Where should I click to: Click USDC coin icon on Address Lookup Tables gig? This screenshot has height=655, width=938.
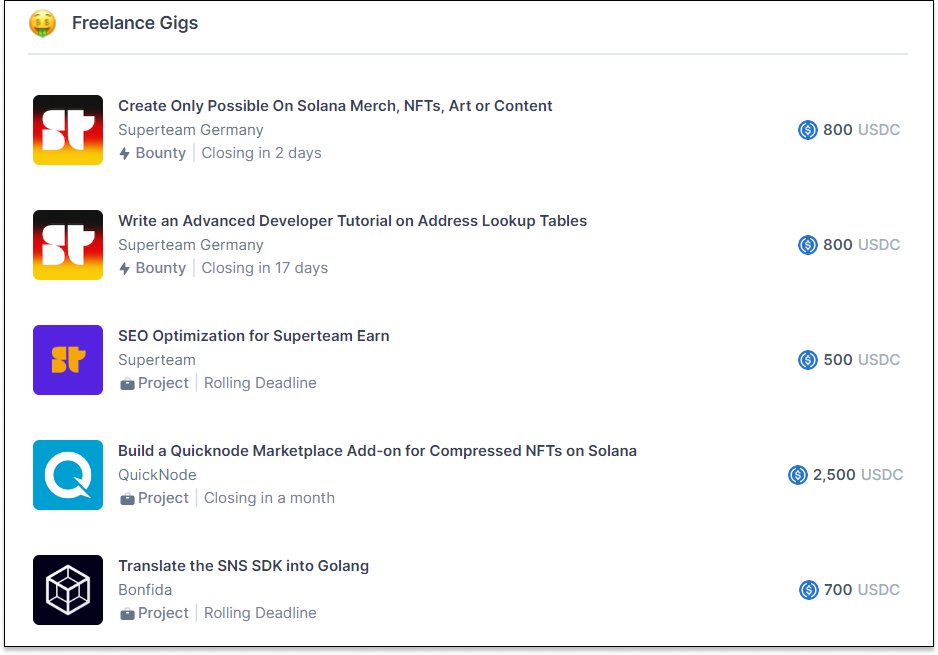(x=808, y=245)
